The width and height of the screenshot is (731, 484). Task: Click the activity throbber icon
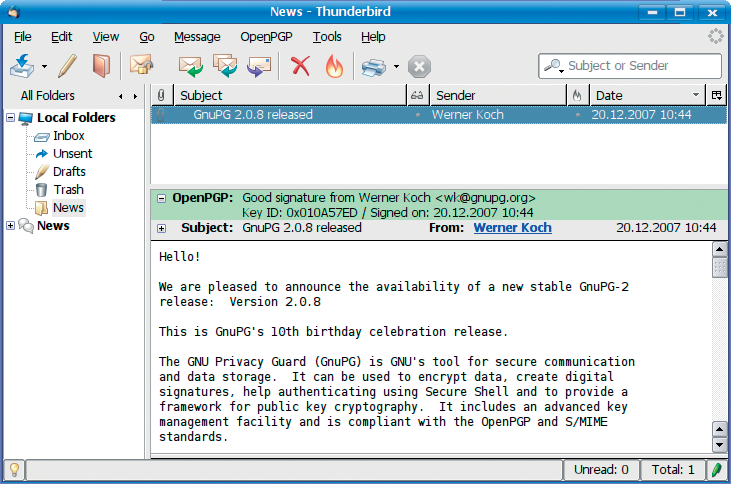715,36
